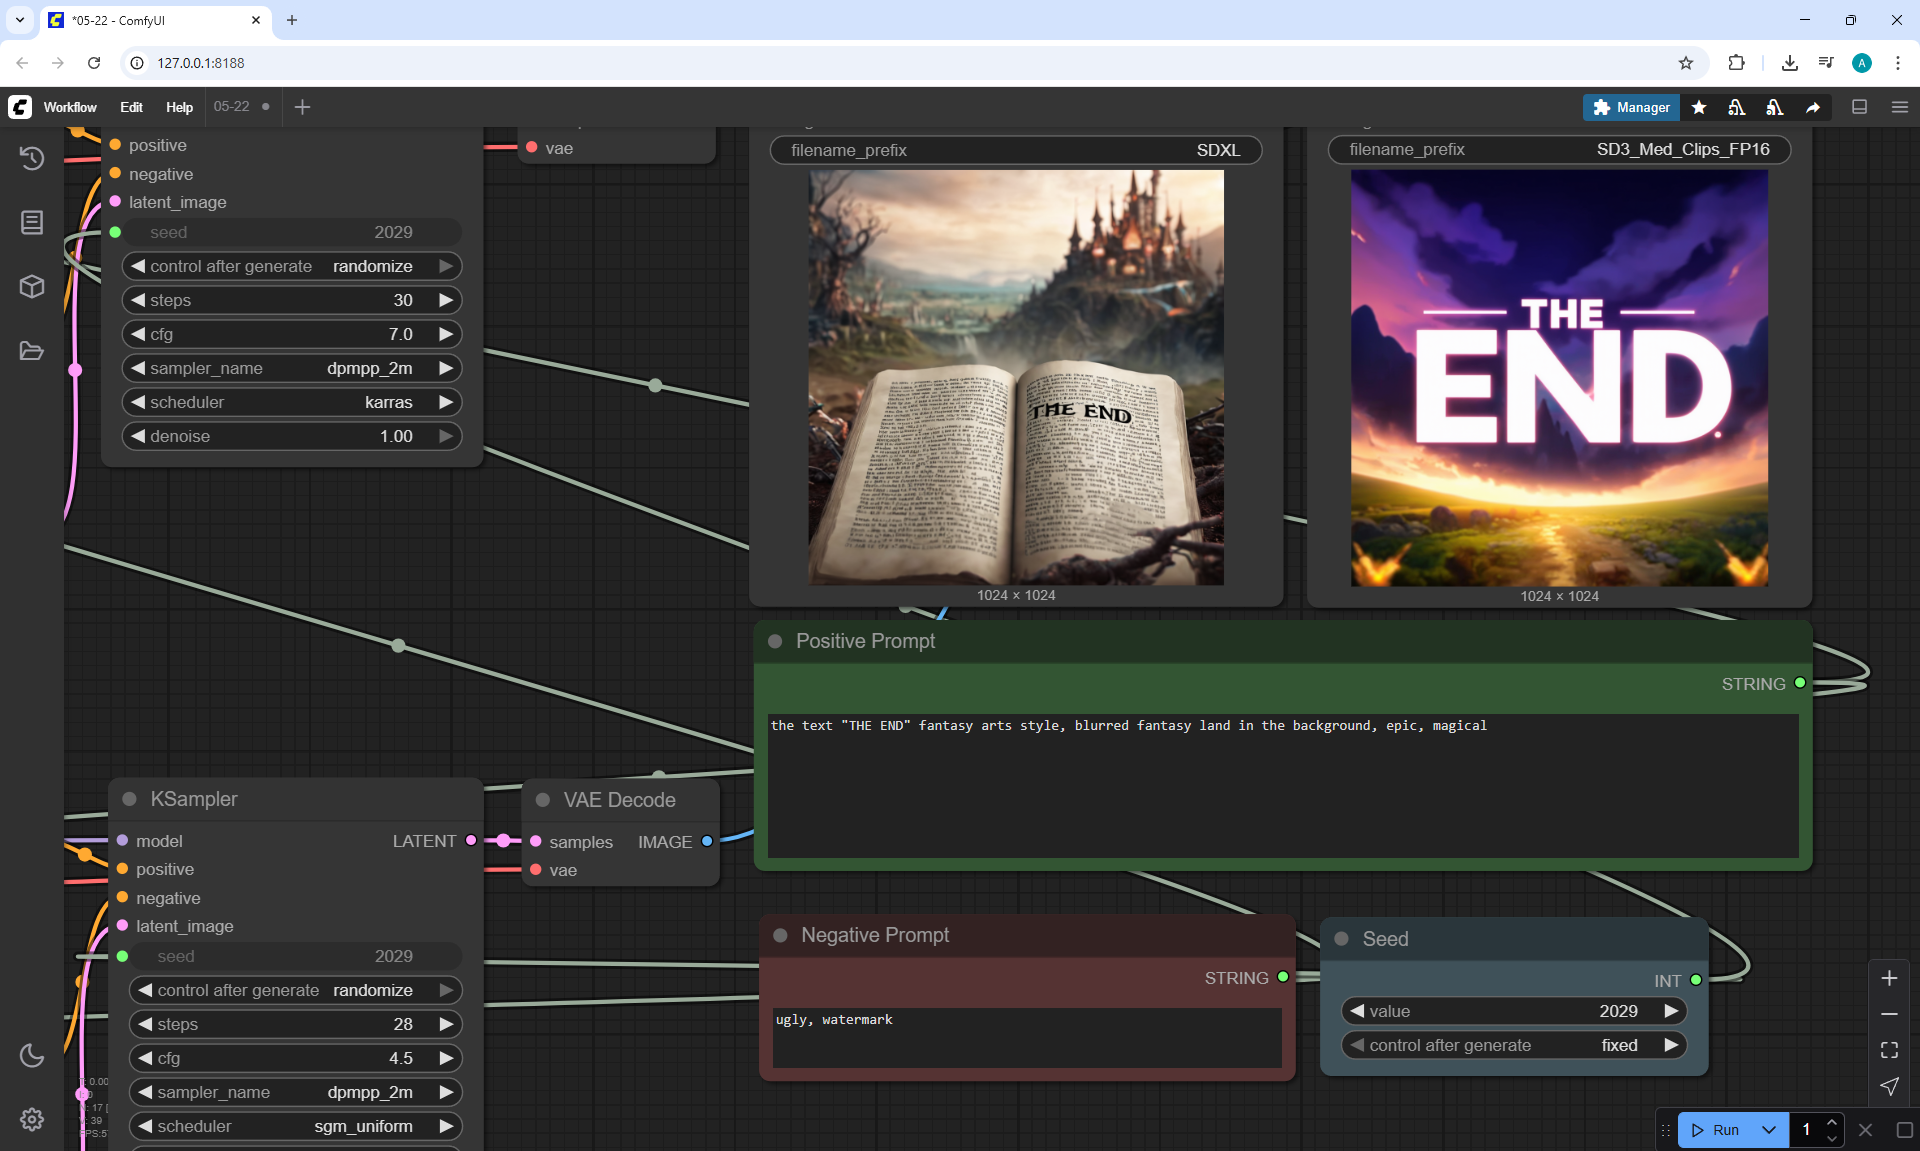Open the settings gear icon

(x=32, y=1119)
